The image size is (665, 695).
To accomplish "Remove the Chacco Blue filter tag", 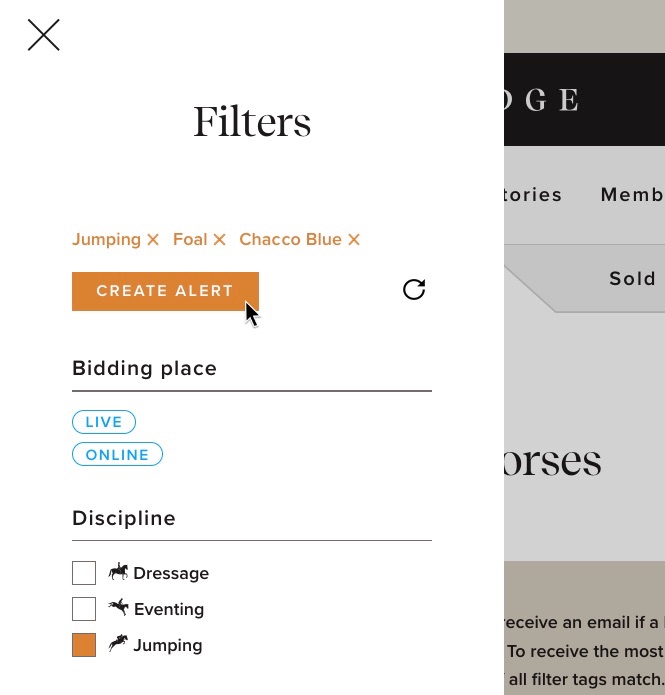I will tap(354, 240).
